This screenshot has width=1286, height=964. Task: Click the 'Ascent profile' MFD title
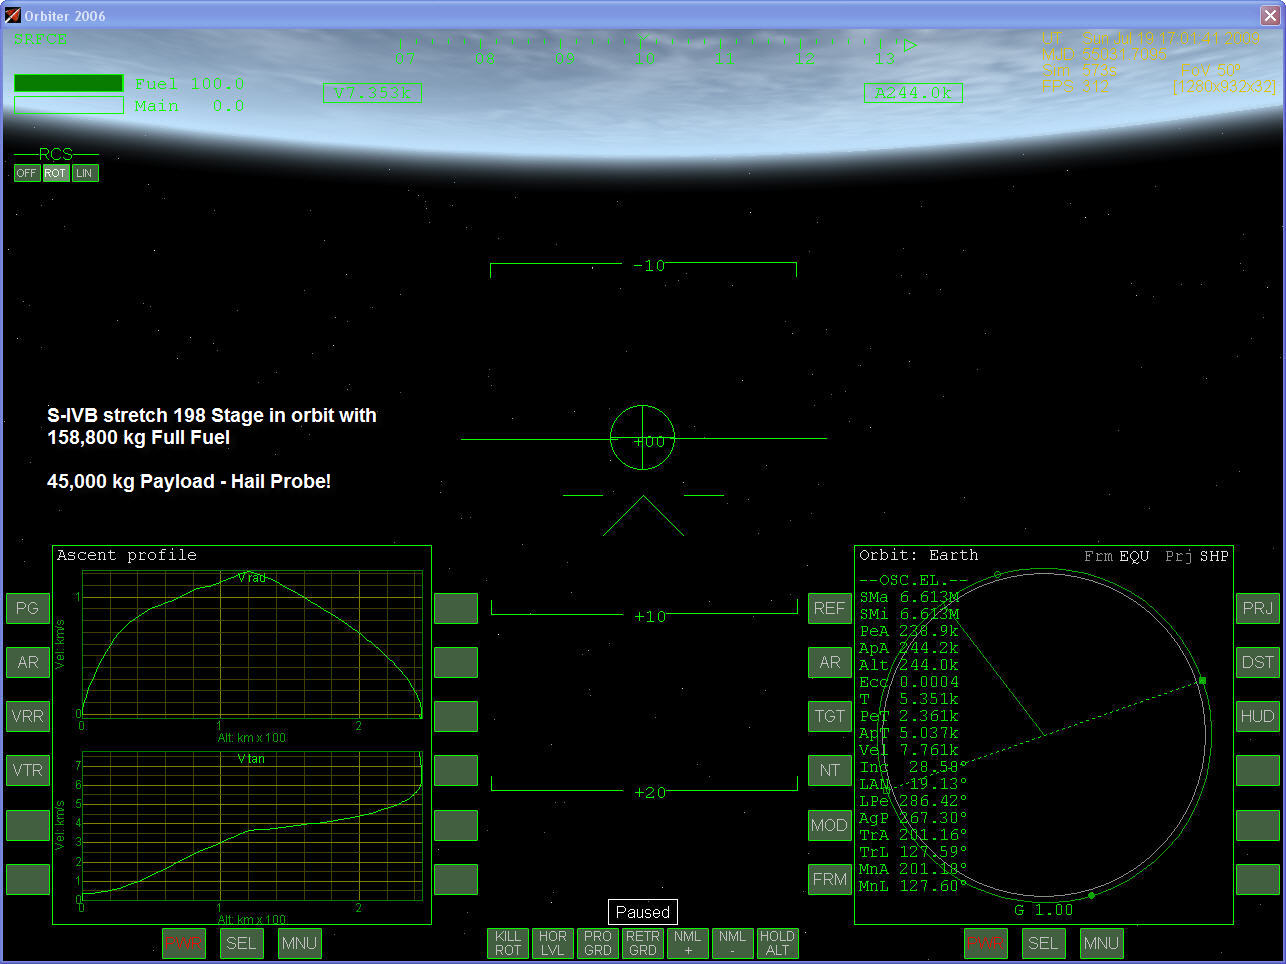tap(127, 555)
